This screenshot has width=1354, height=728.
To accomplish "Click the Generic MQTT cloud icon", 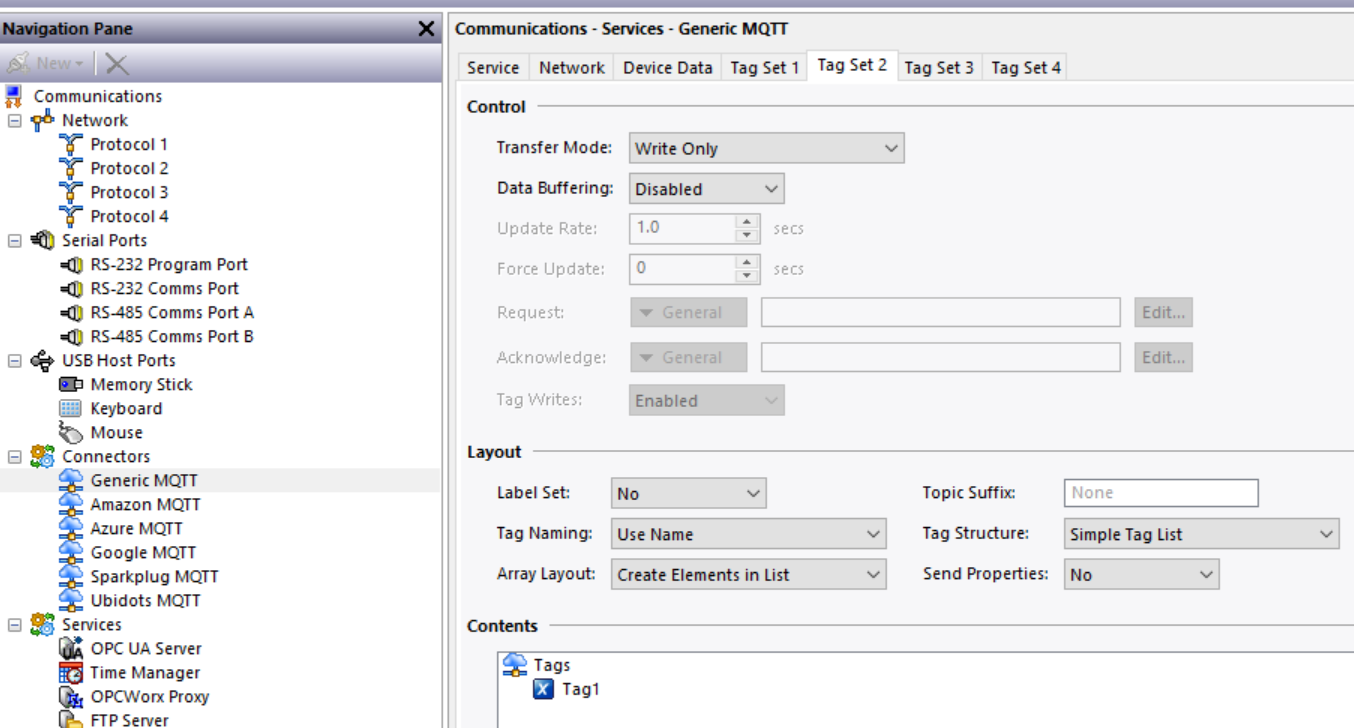I will coord(71,480).
